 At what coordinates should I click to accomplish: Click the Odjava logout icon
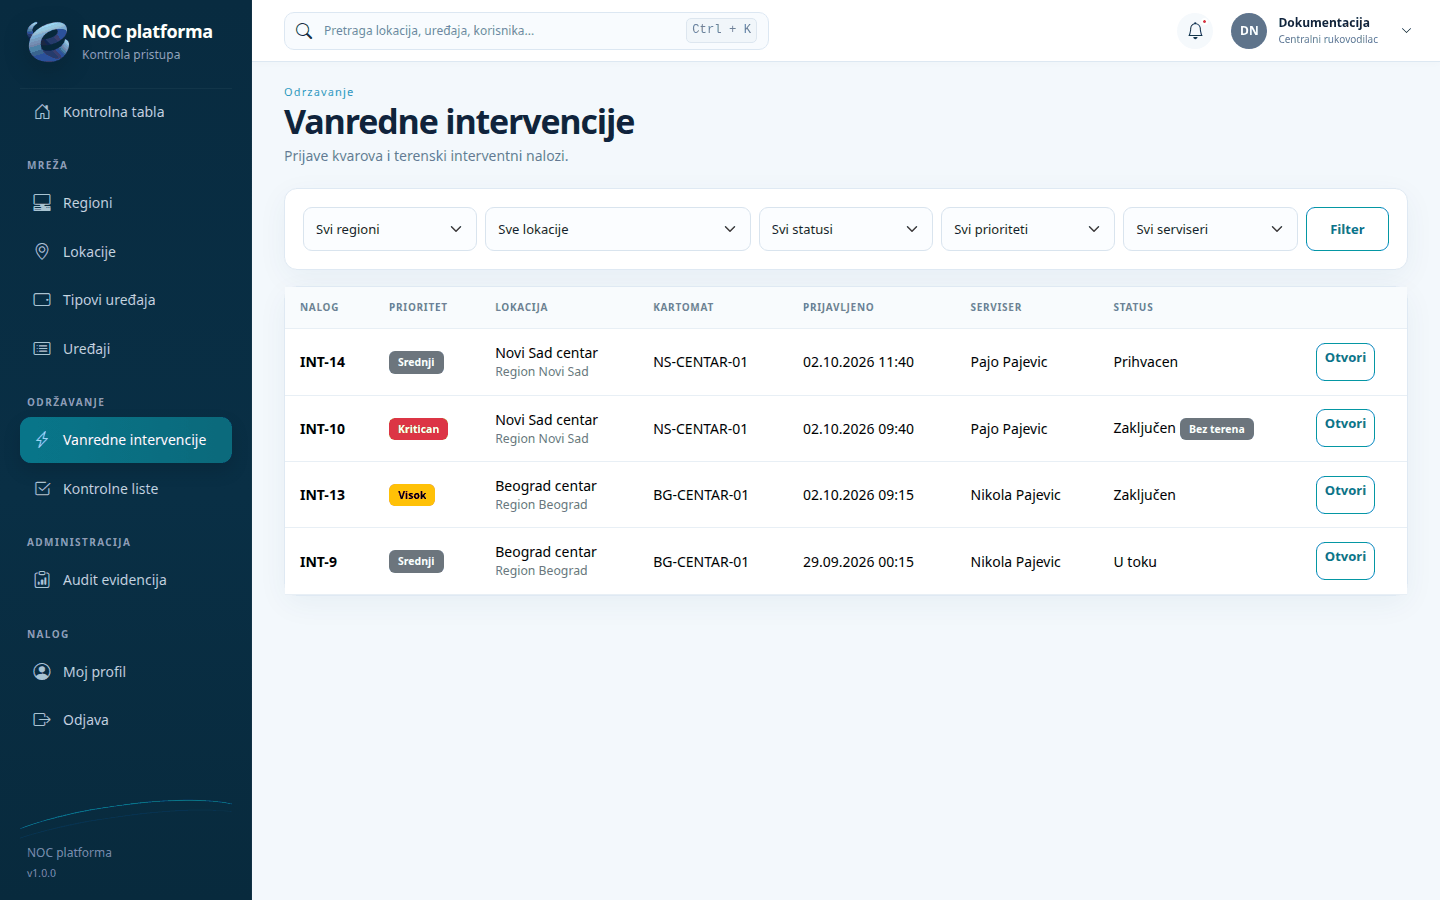tap(42, 720)
